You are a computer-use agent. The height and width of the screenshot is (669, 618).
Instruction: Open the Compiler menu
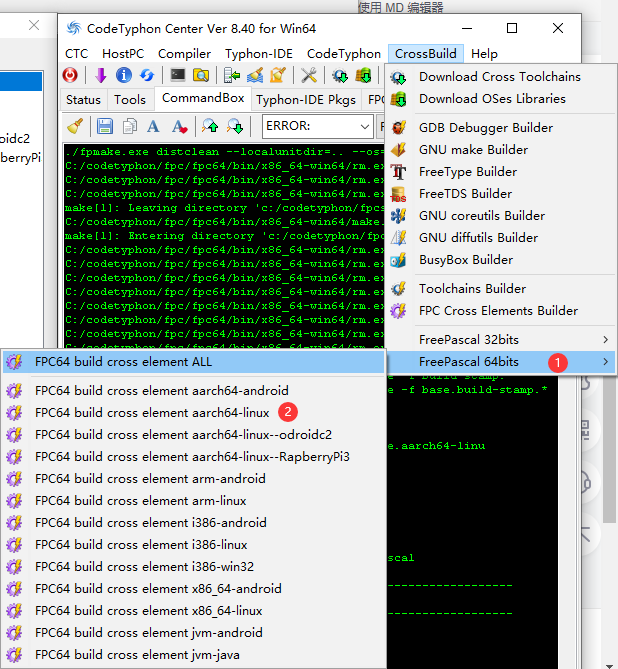[x=184, y=54]
